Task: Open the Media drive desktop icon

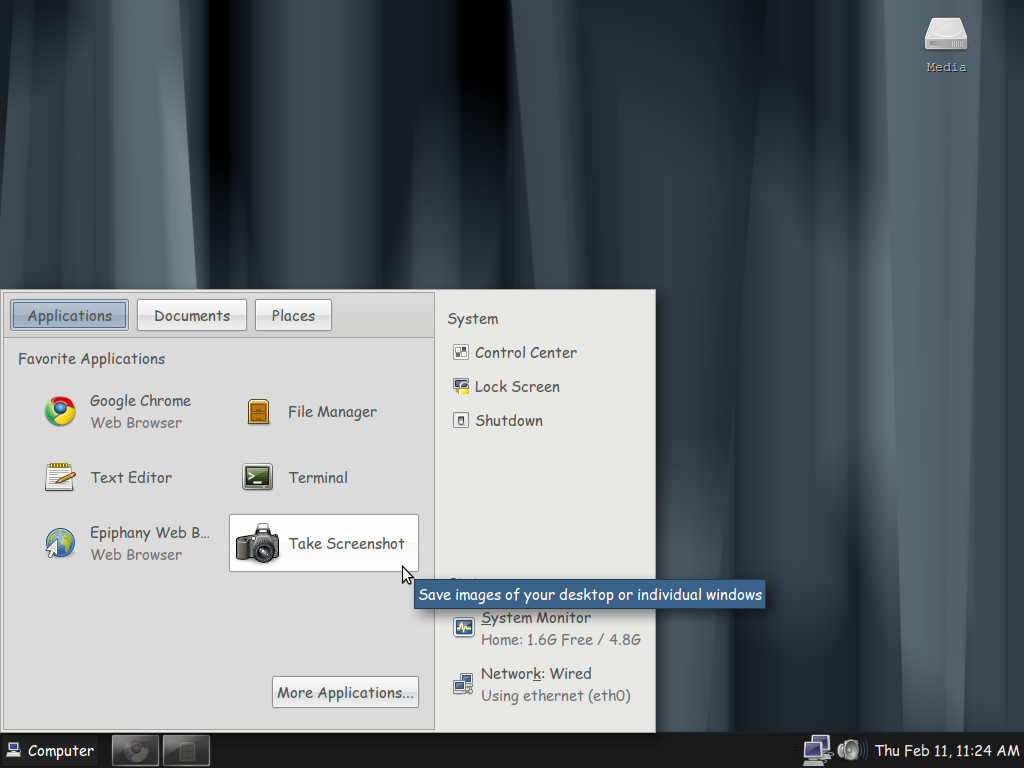Action: pyautogui.click(x=946, y=34)
